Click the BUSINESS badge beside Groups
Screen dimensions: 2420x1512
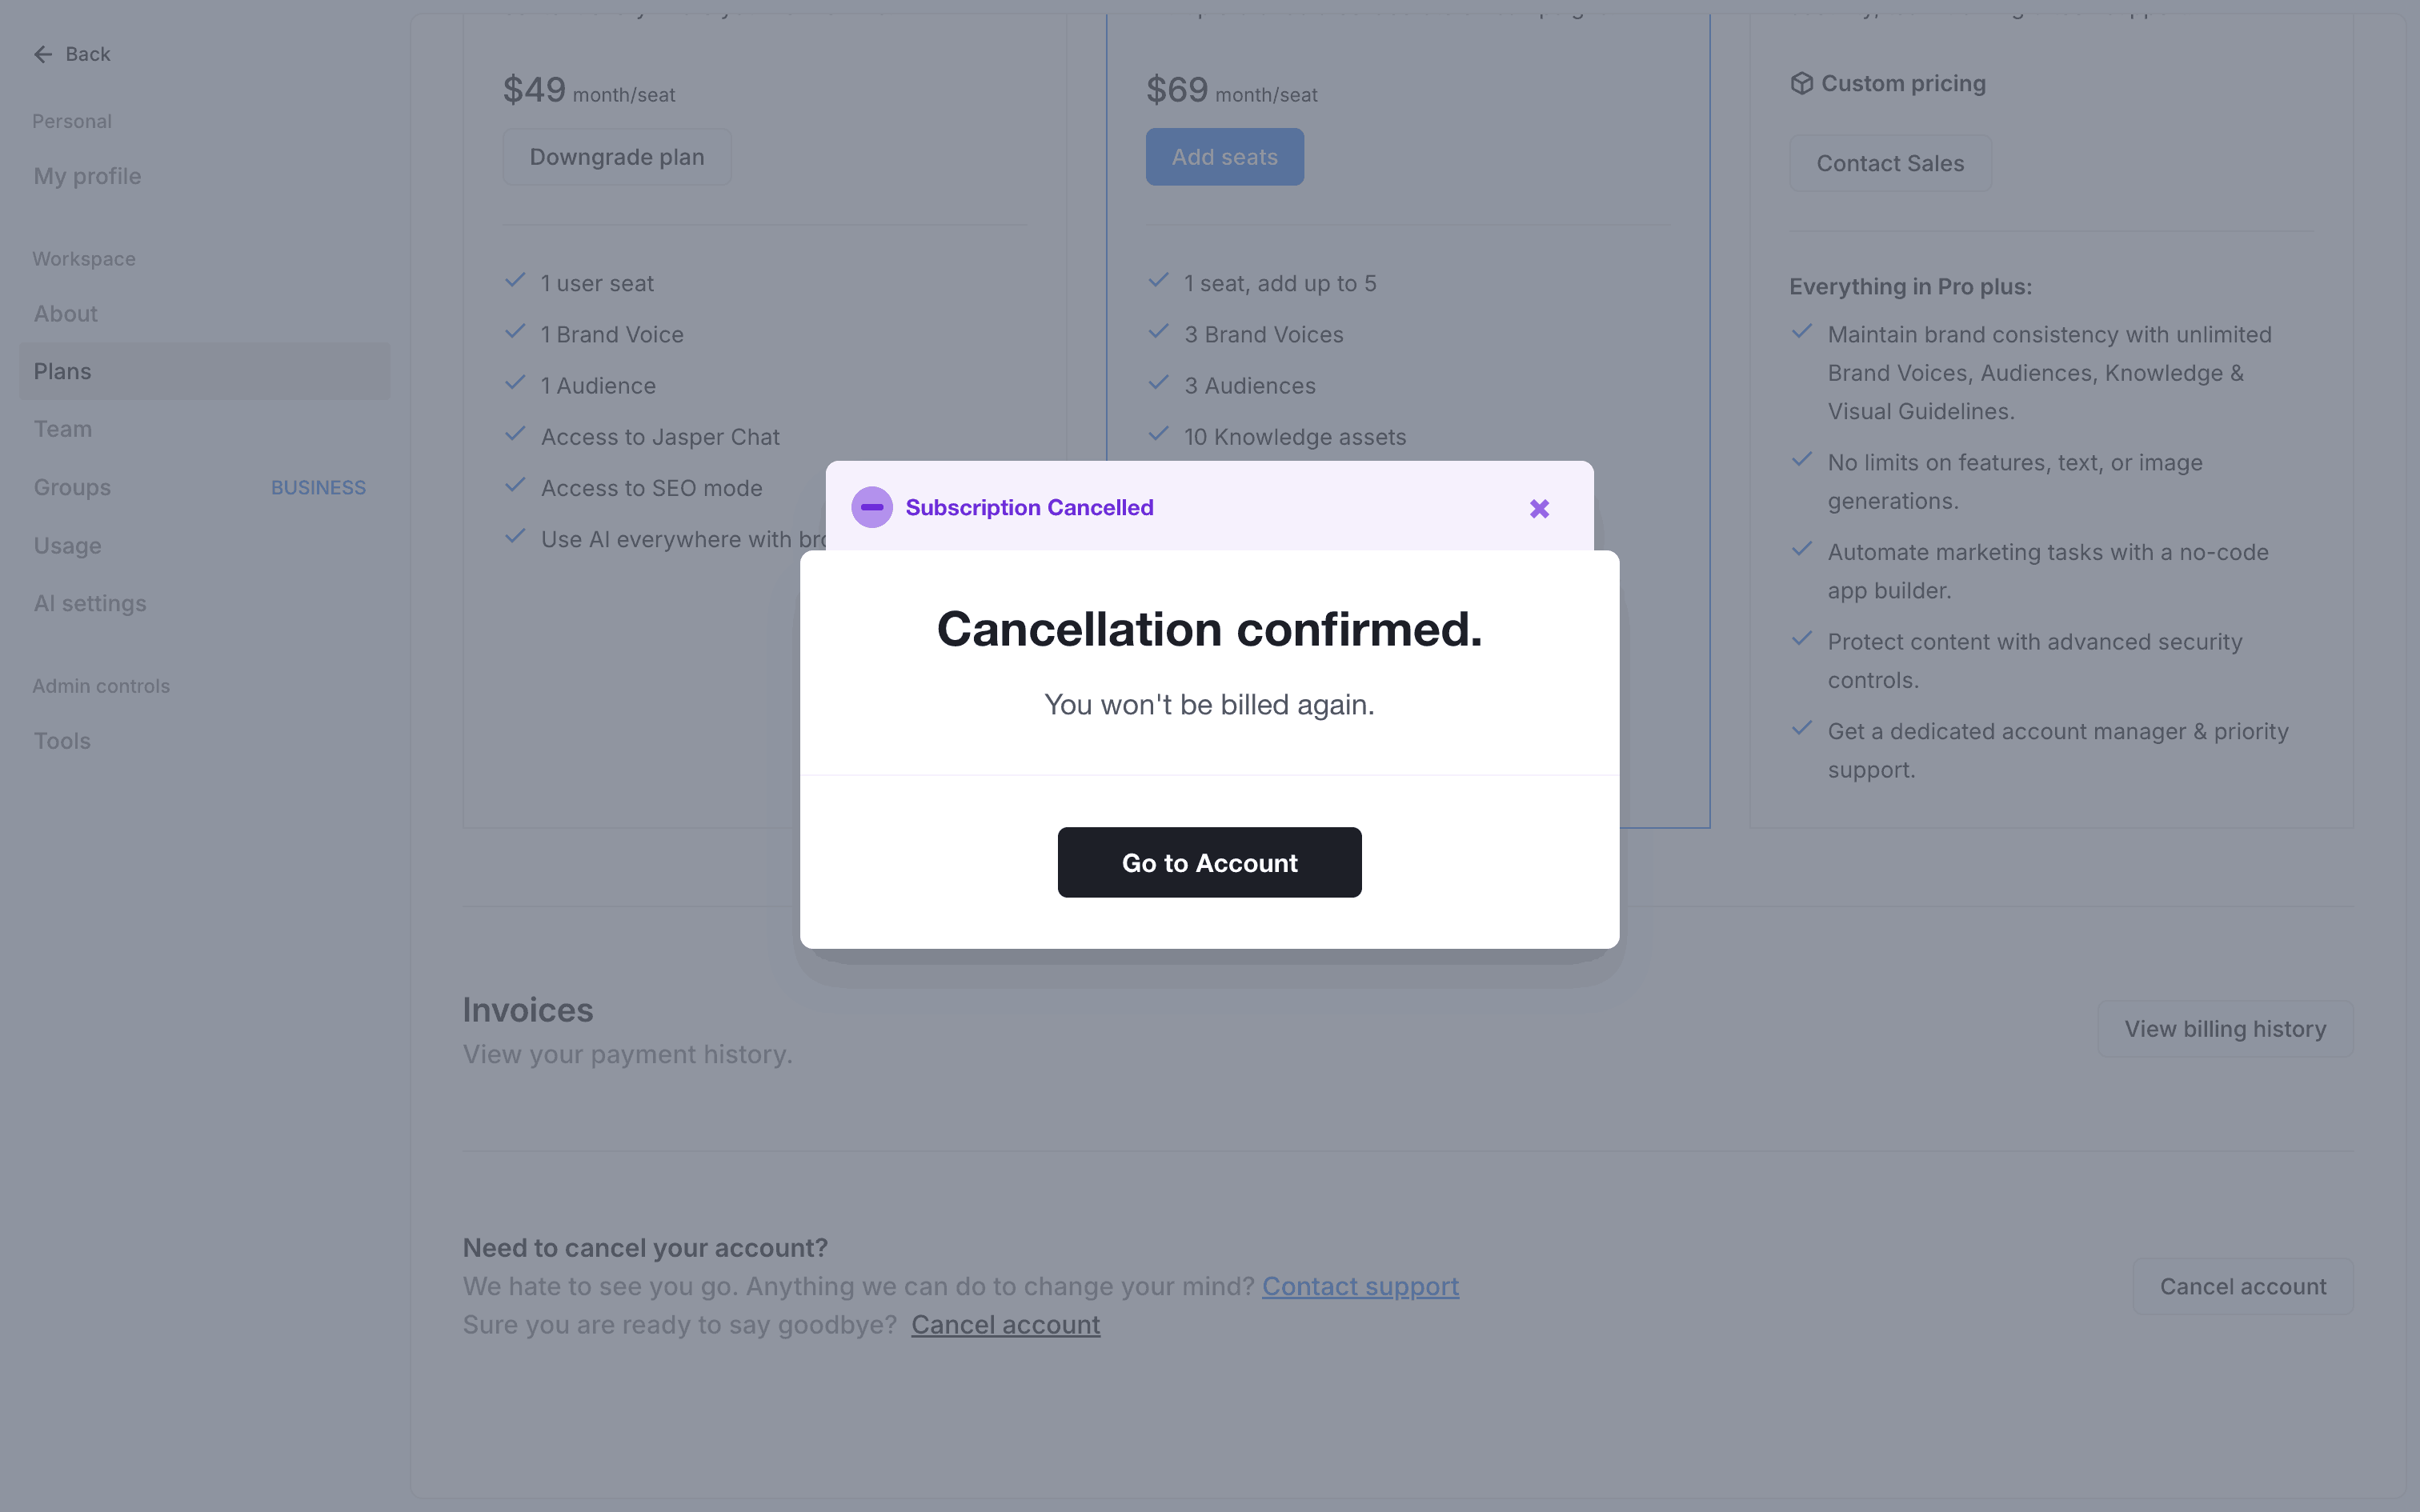318,487
